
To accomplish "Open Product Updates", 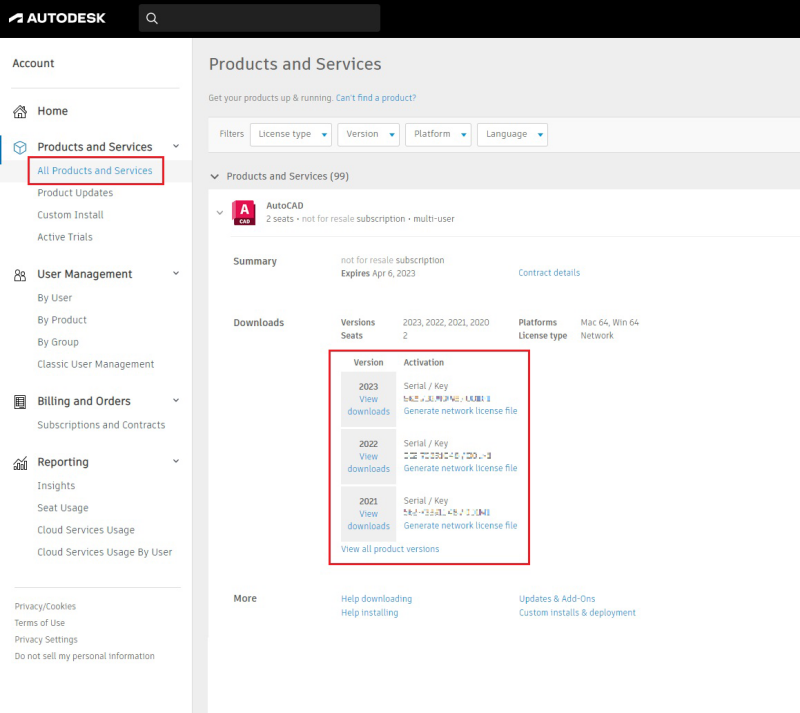I will tap(75, 193).
